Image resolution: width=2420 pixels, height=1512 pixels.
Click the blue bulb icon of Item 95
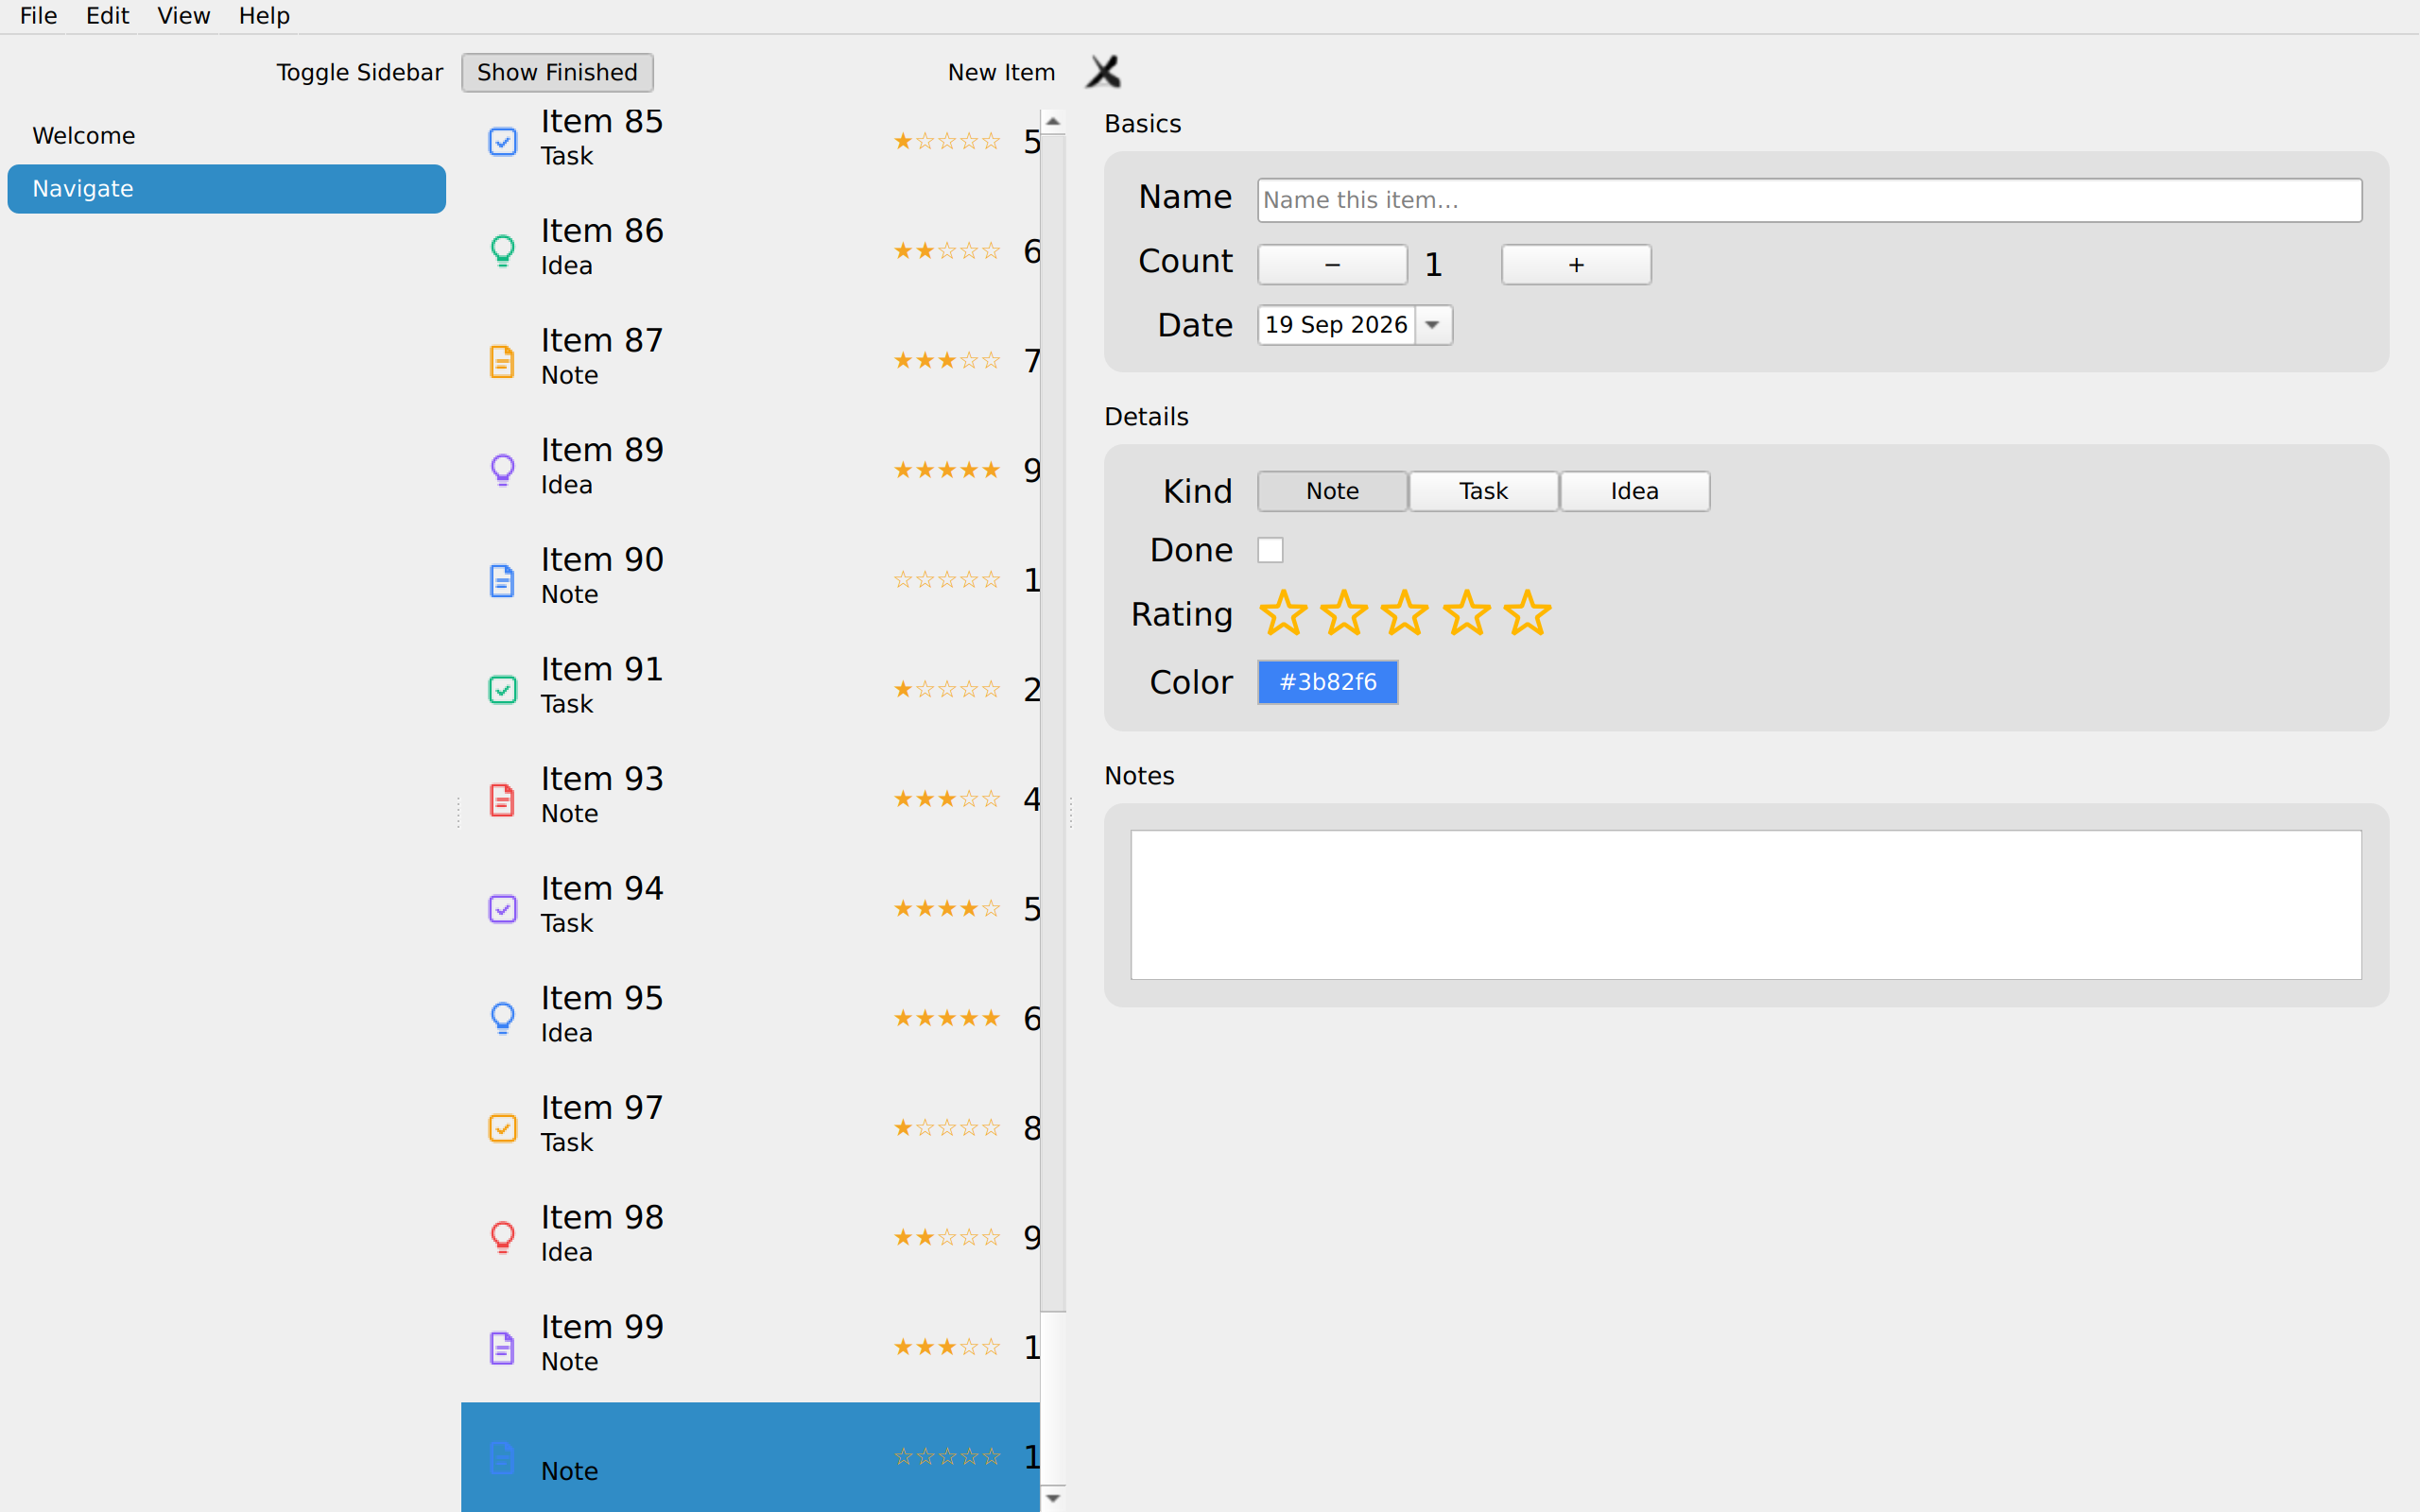pyautogui.click(x=502, y=1018)
